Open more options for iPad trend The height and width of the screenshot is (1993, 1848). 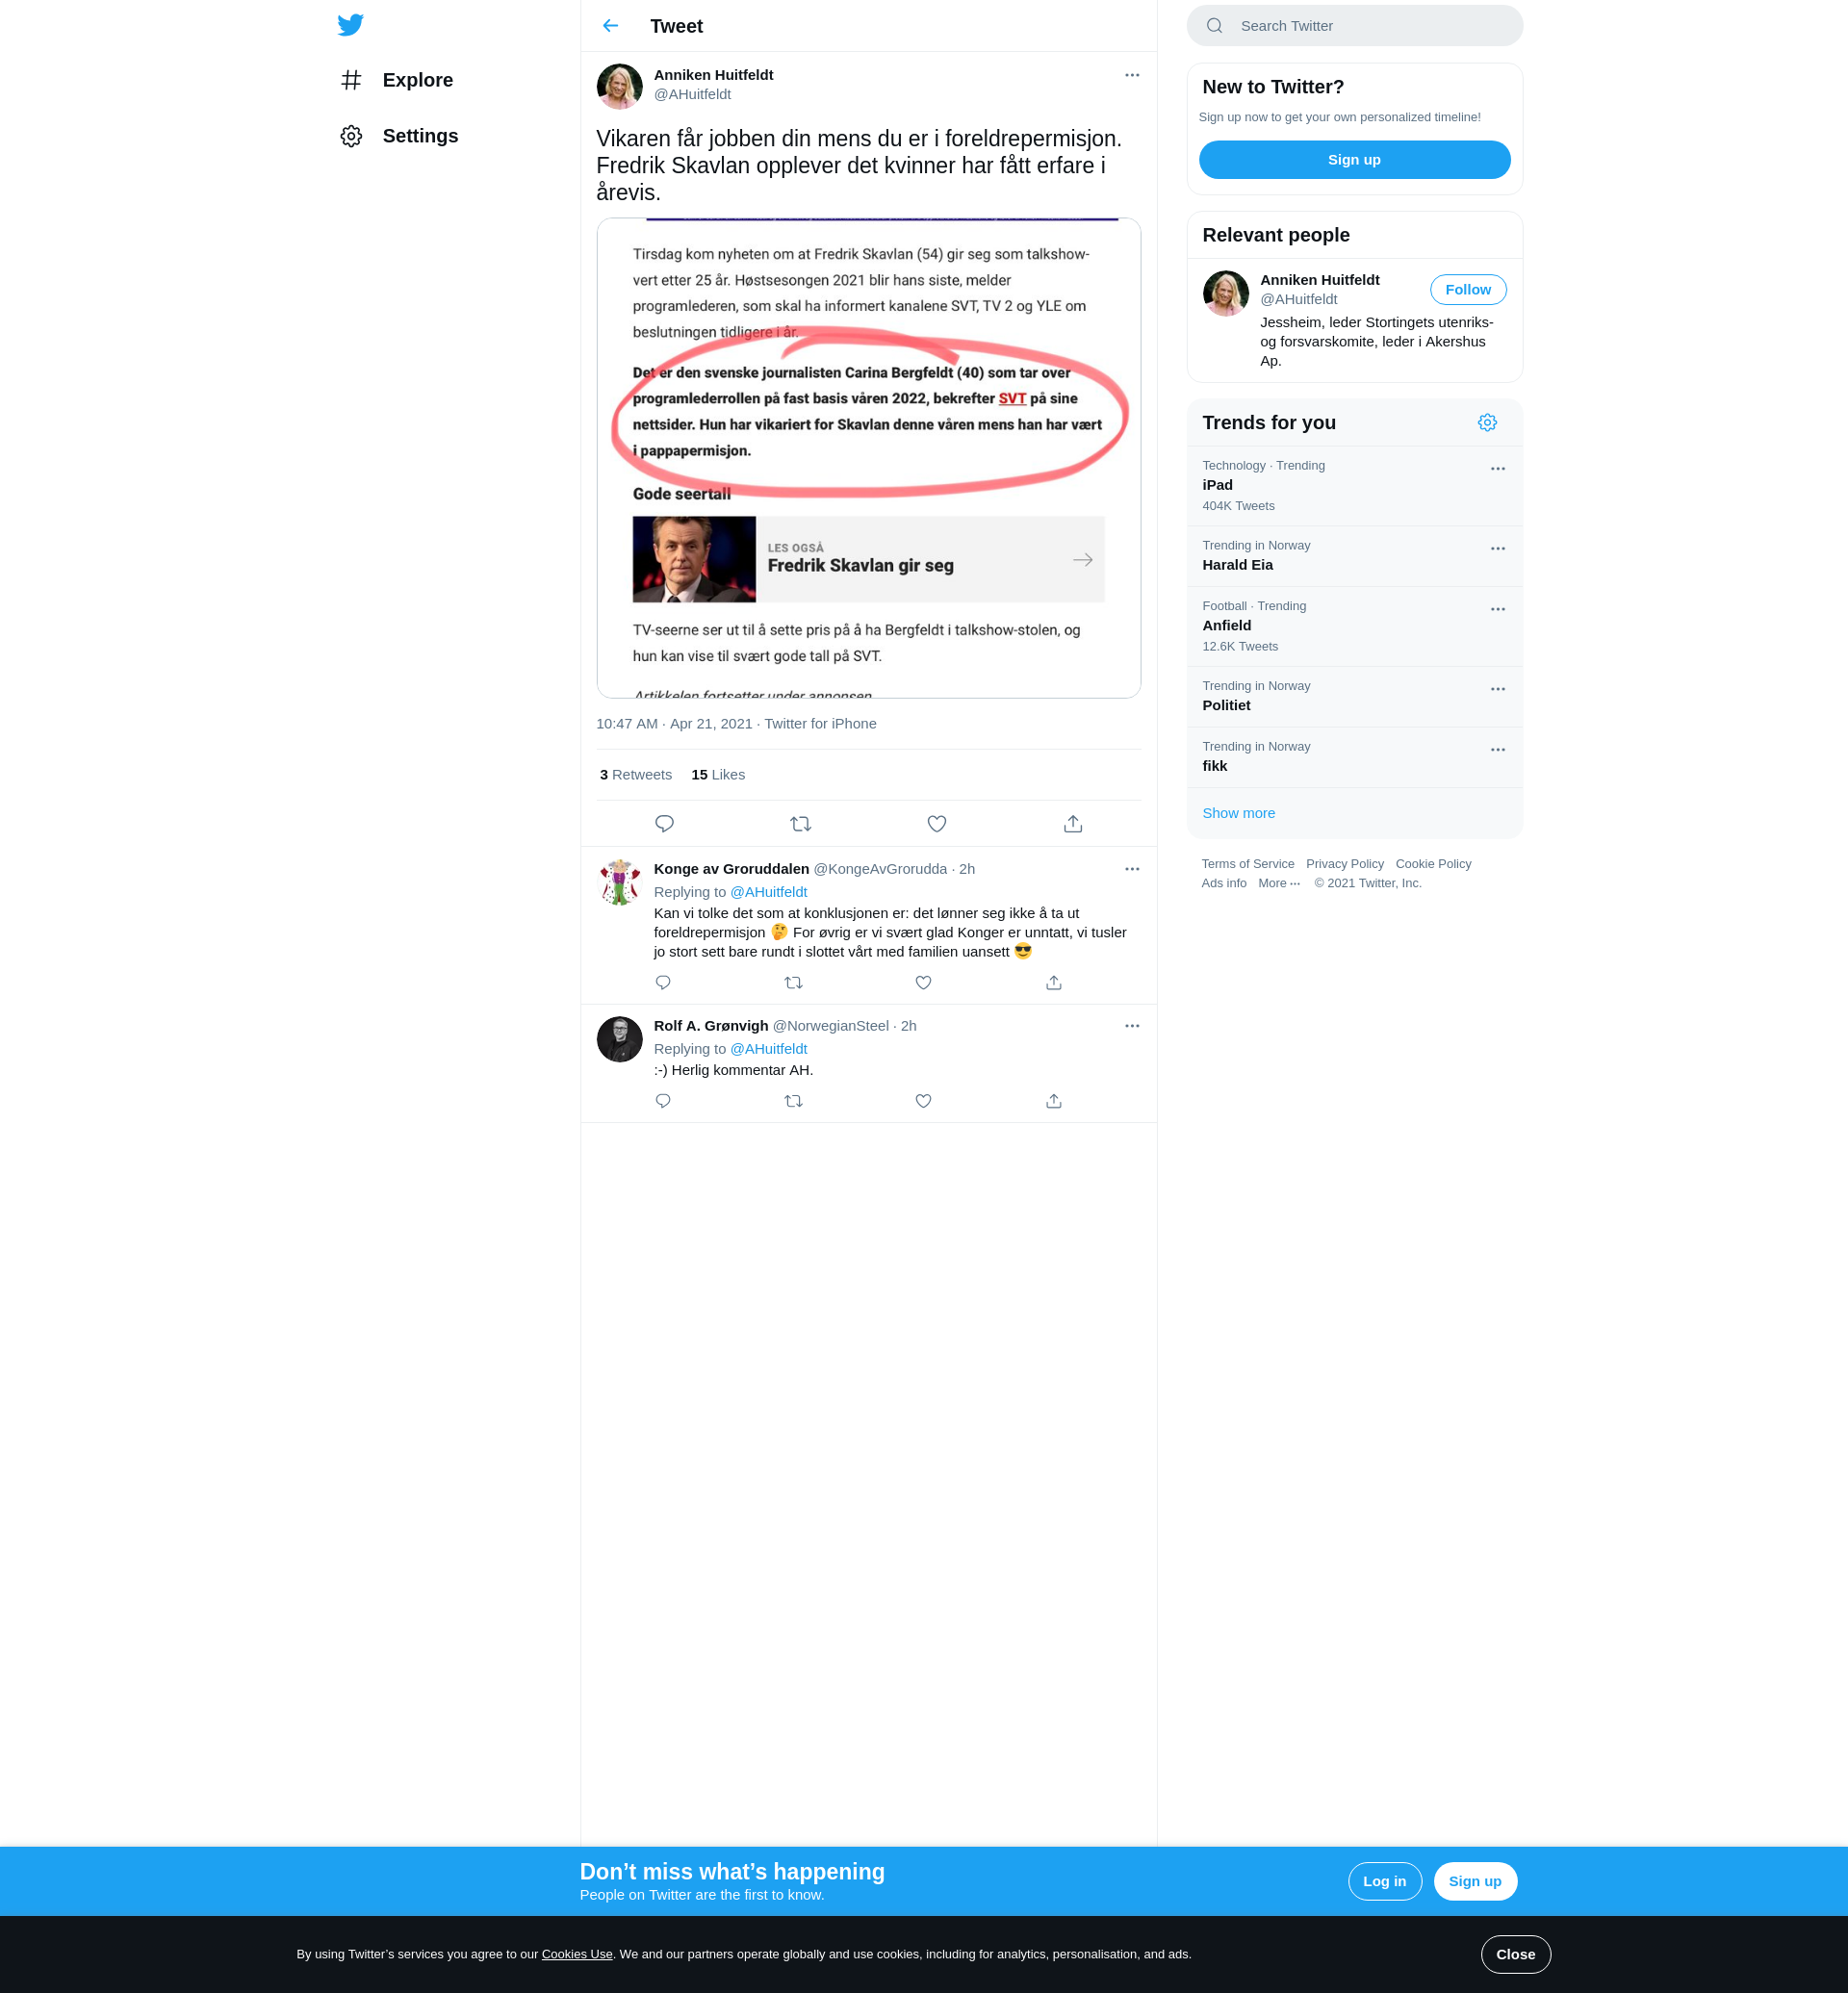[1497, 469]
